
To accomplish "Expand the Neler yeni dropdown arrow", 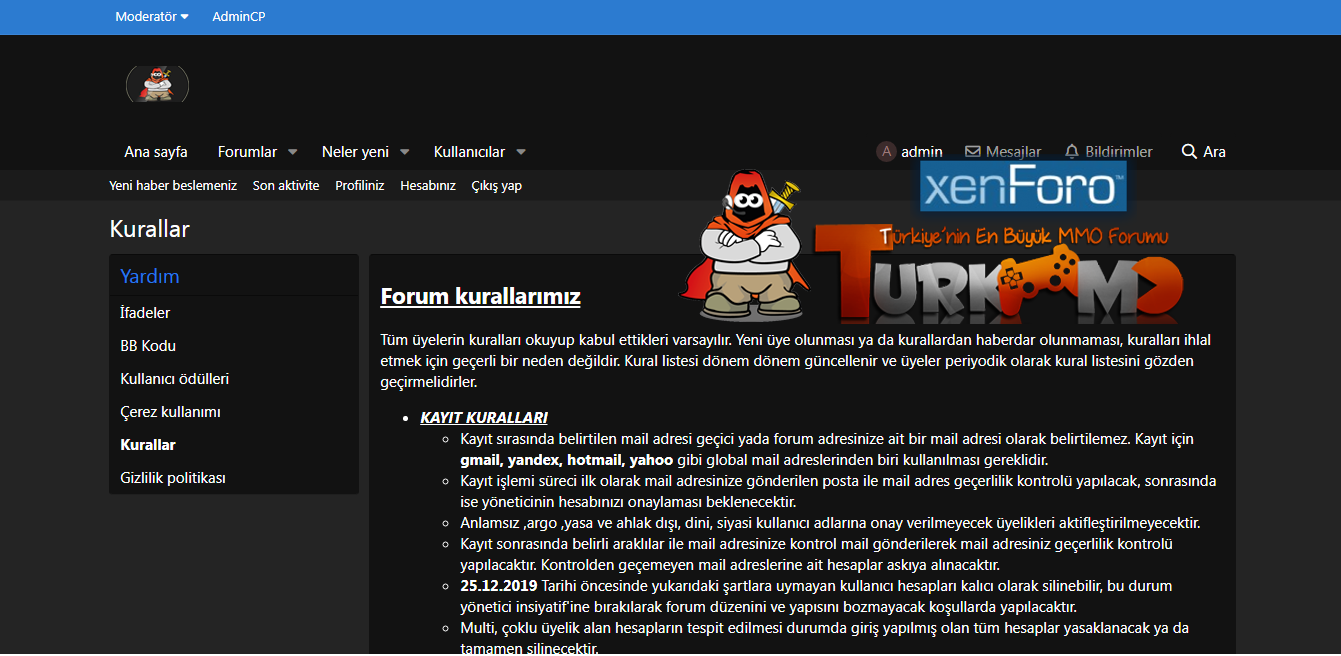I will point(405,152).
